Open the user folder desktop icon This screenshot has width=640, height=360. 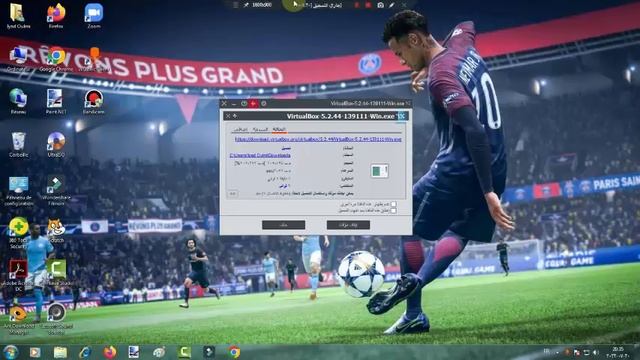(x=18, y=16)
